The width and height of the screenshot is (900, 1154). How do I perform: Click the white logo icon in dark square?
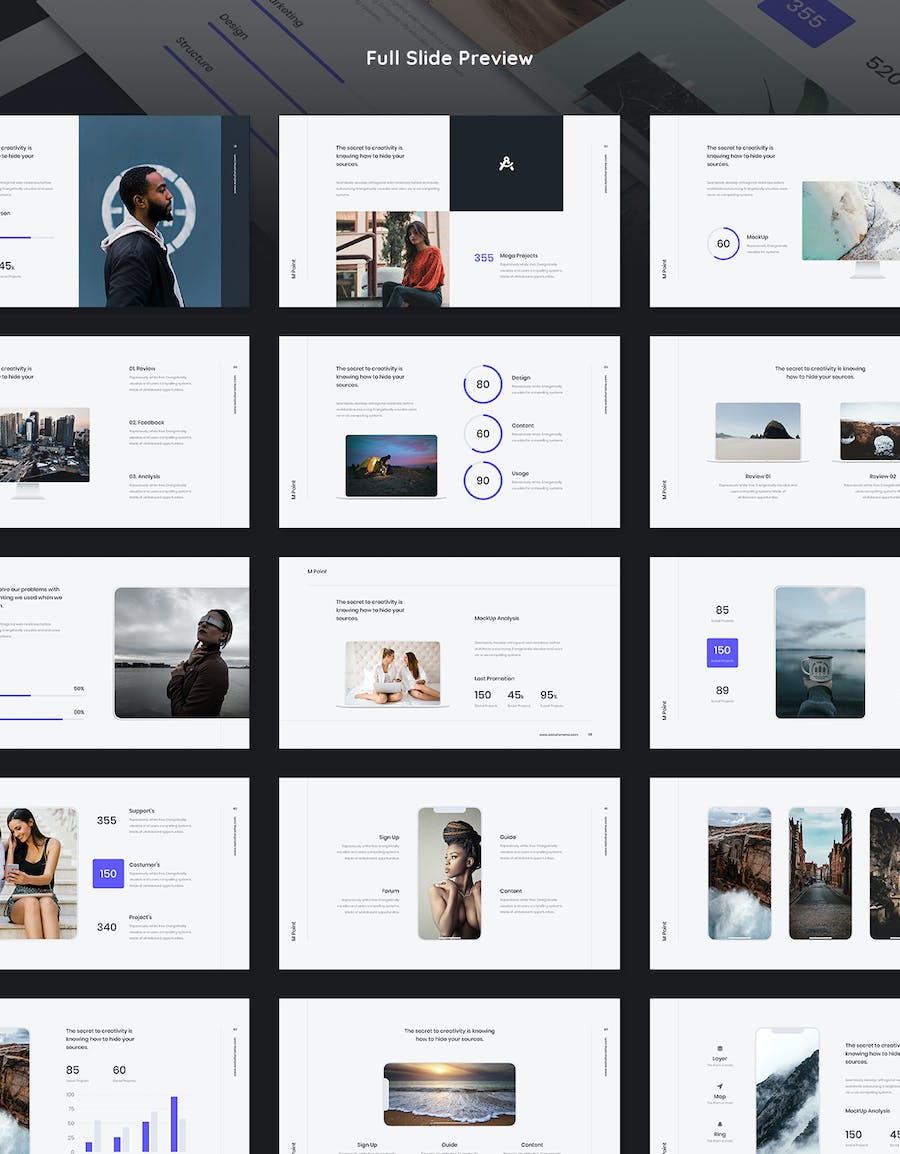[506, 164]
